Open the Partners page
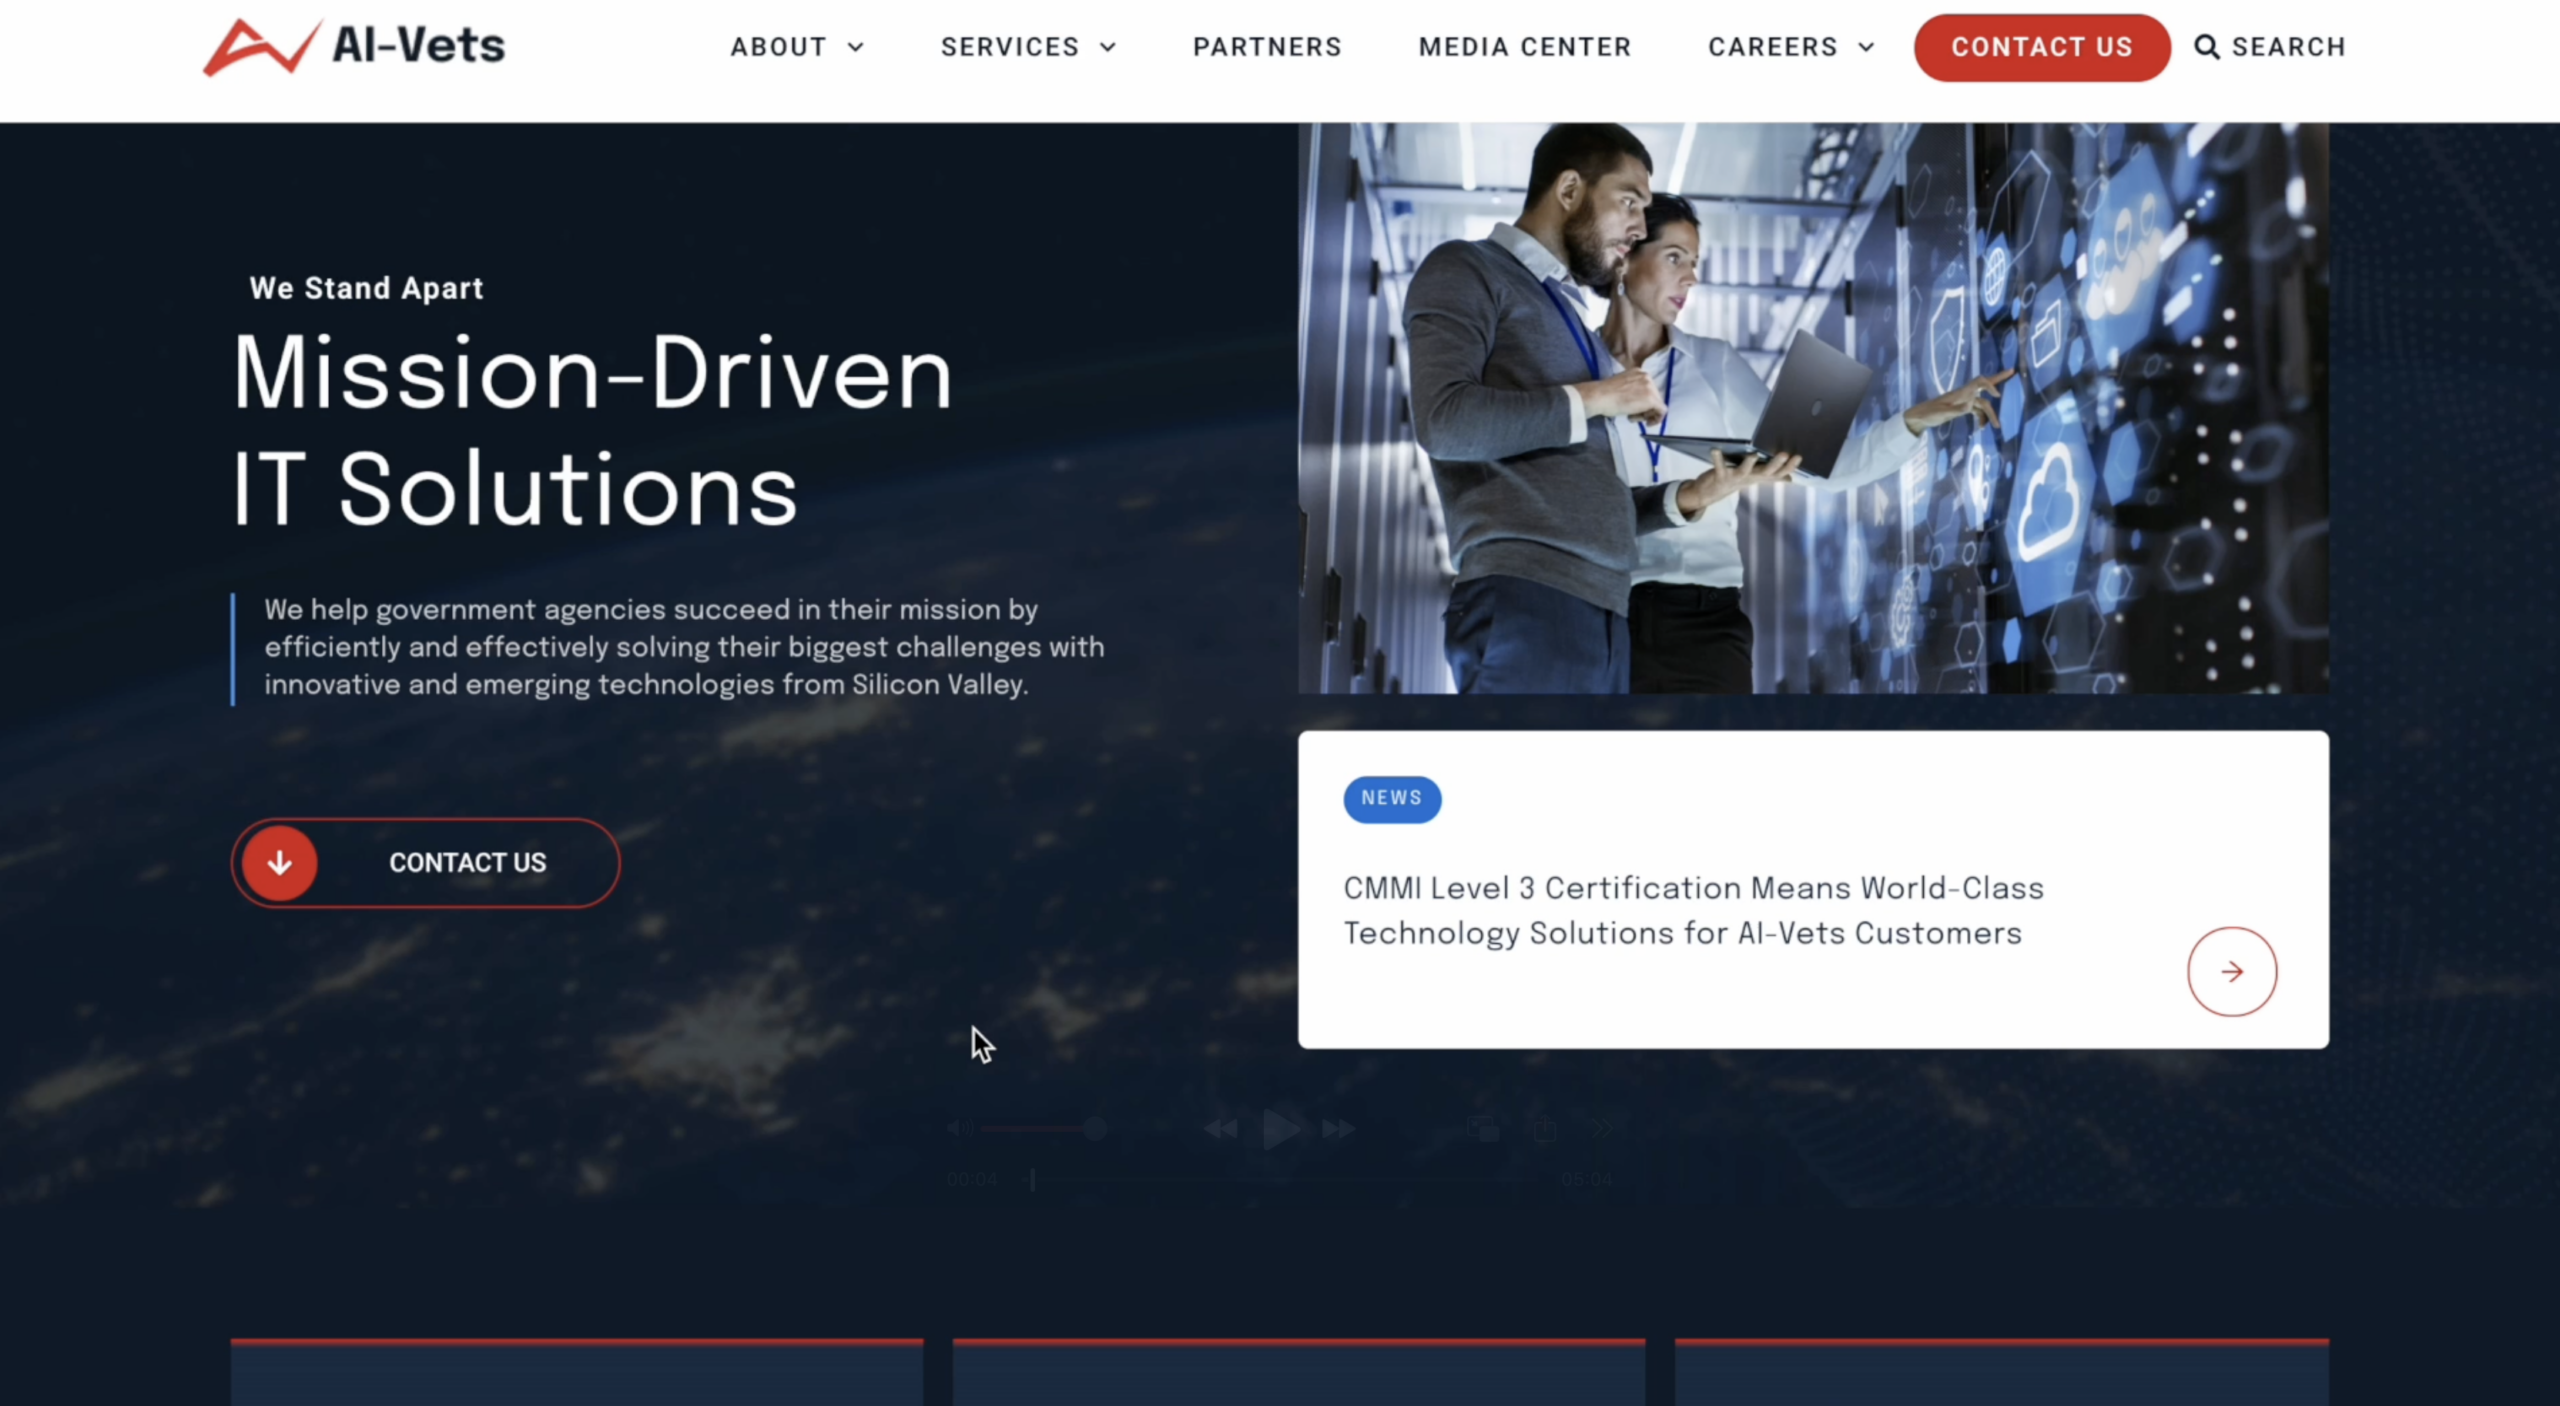 (x=1267, y=47)
